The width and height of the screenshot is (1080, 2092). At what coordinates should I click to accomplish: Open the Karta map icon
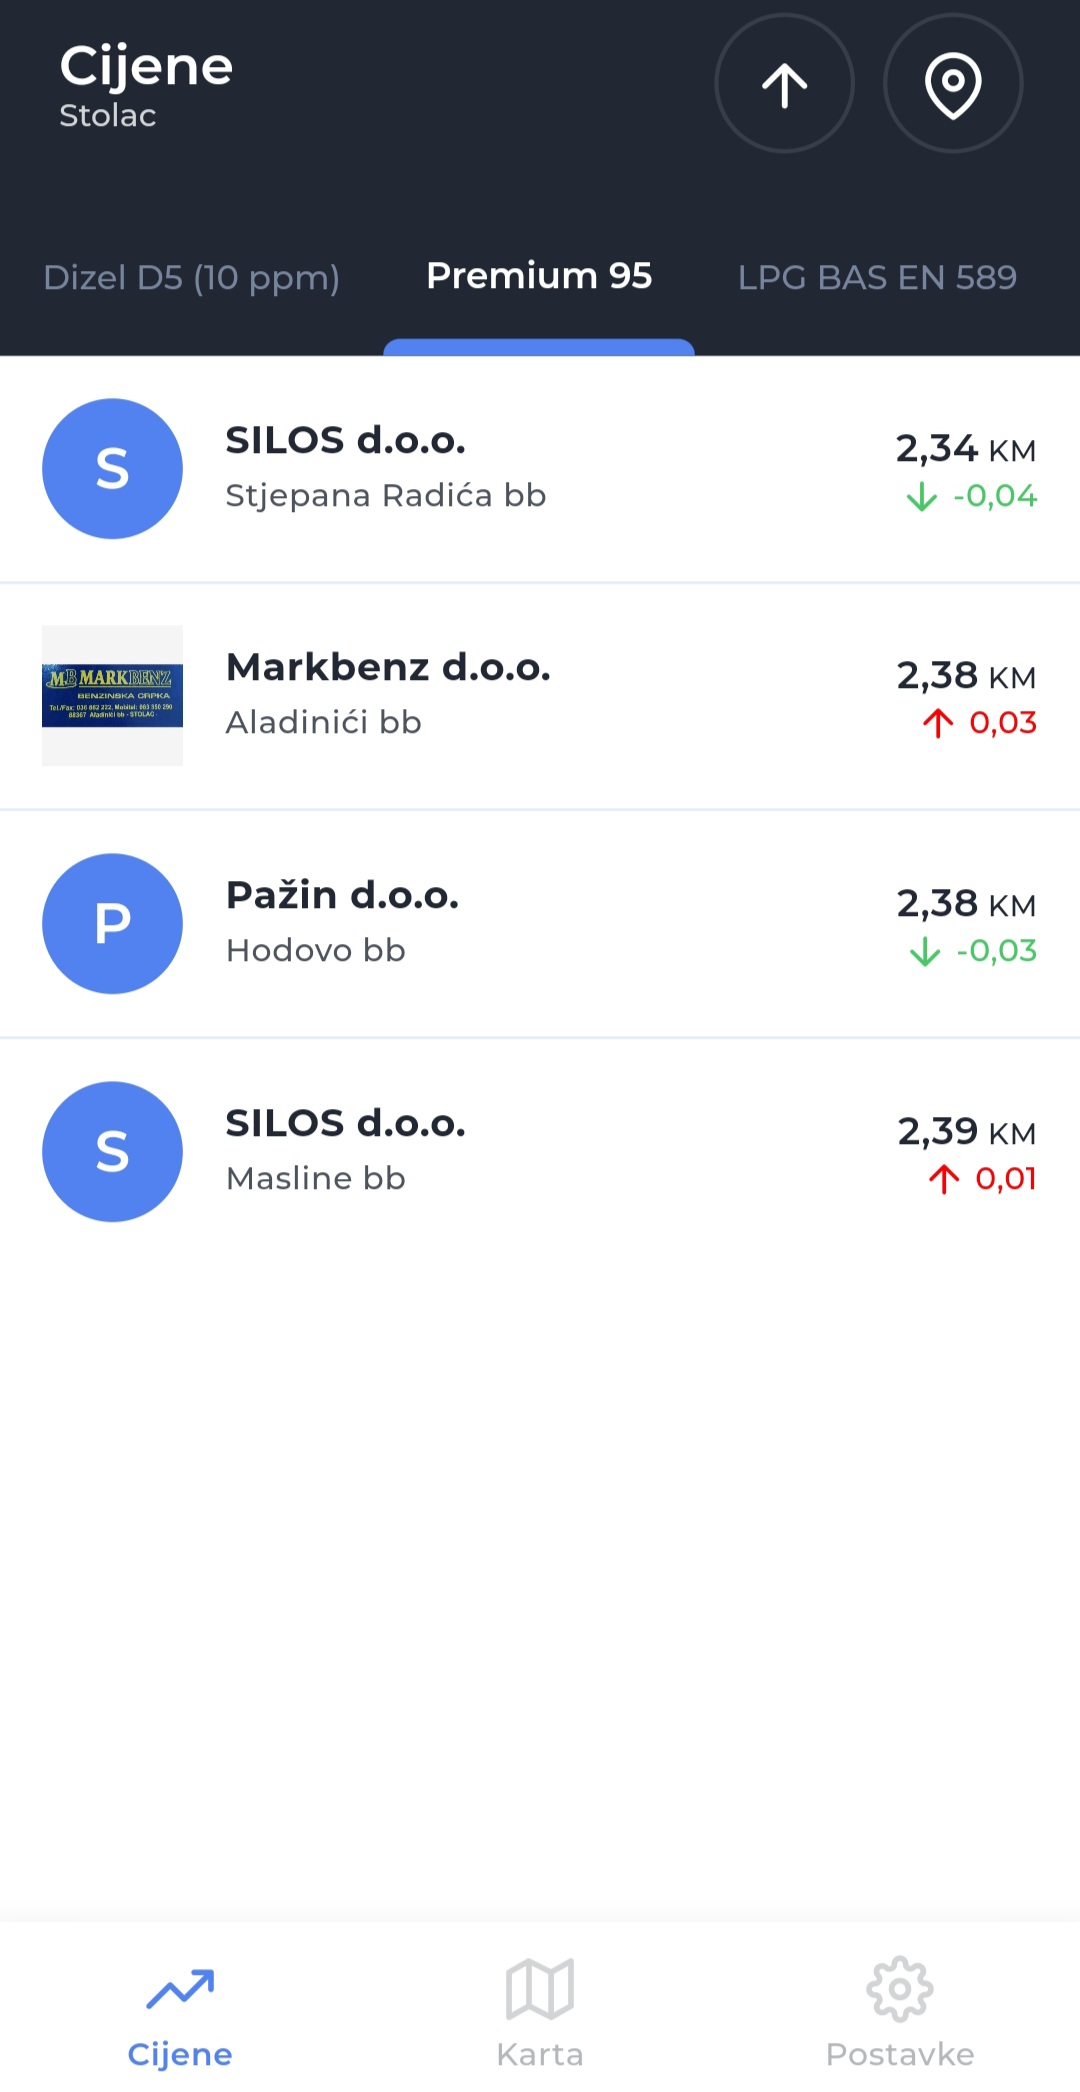click(x=540, y=1988)
